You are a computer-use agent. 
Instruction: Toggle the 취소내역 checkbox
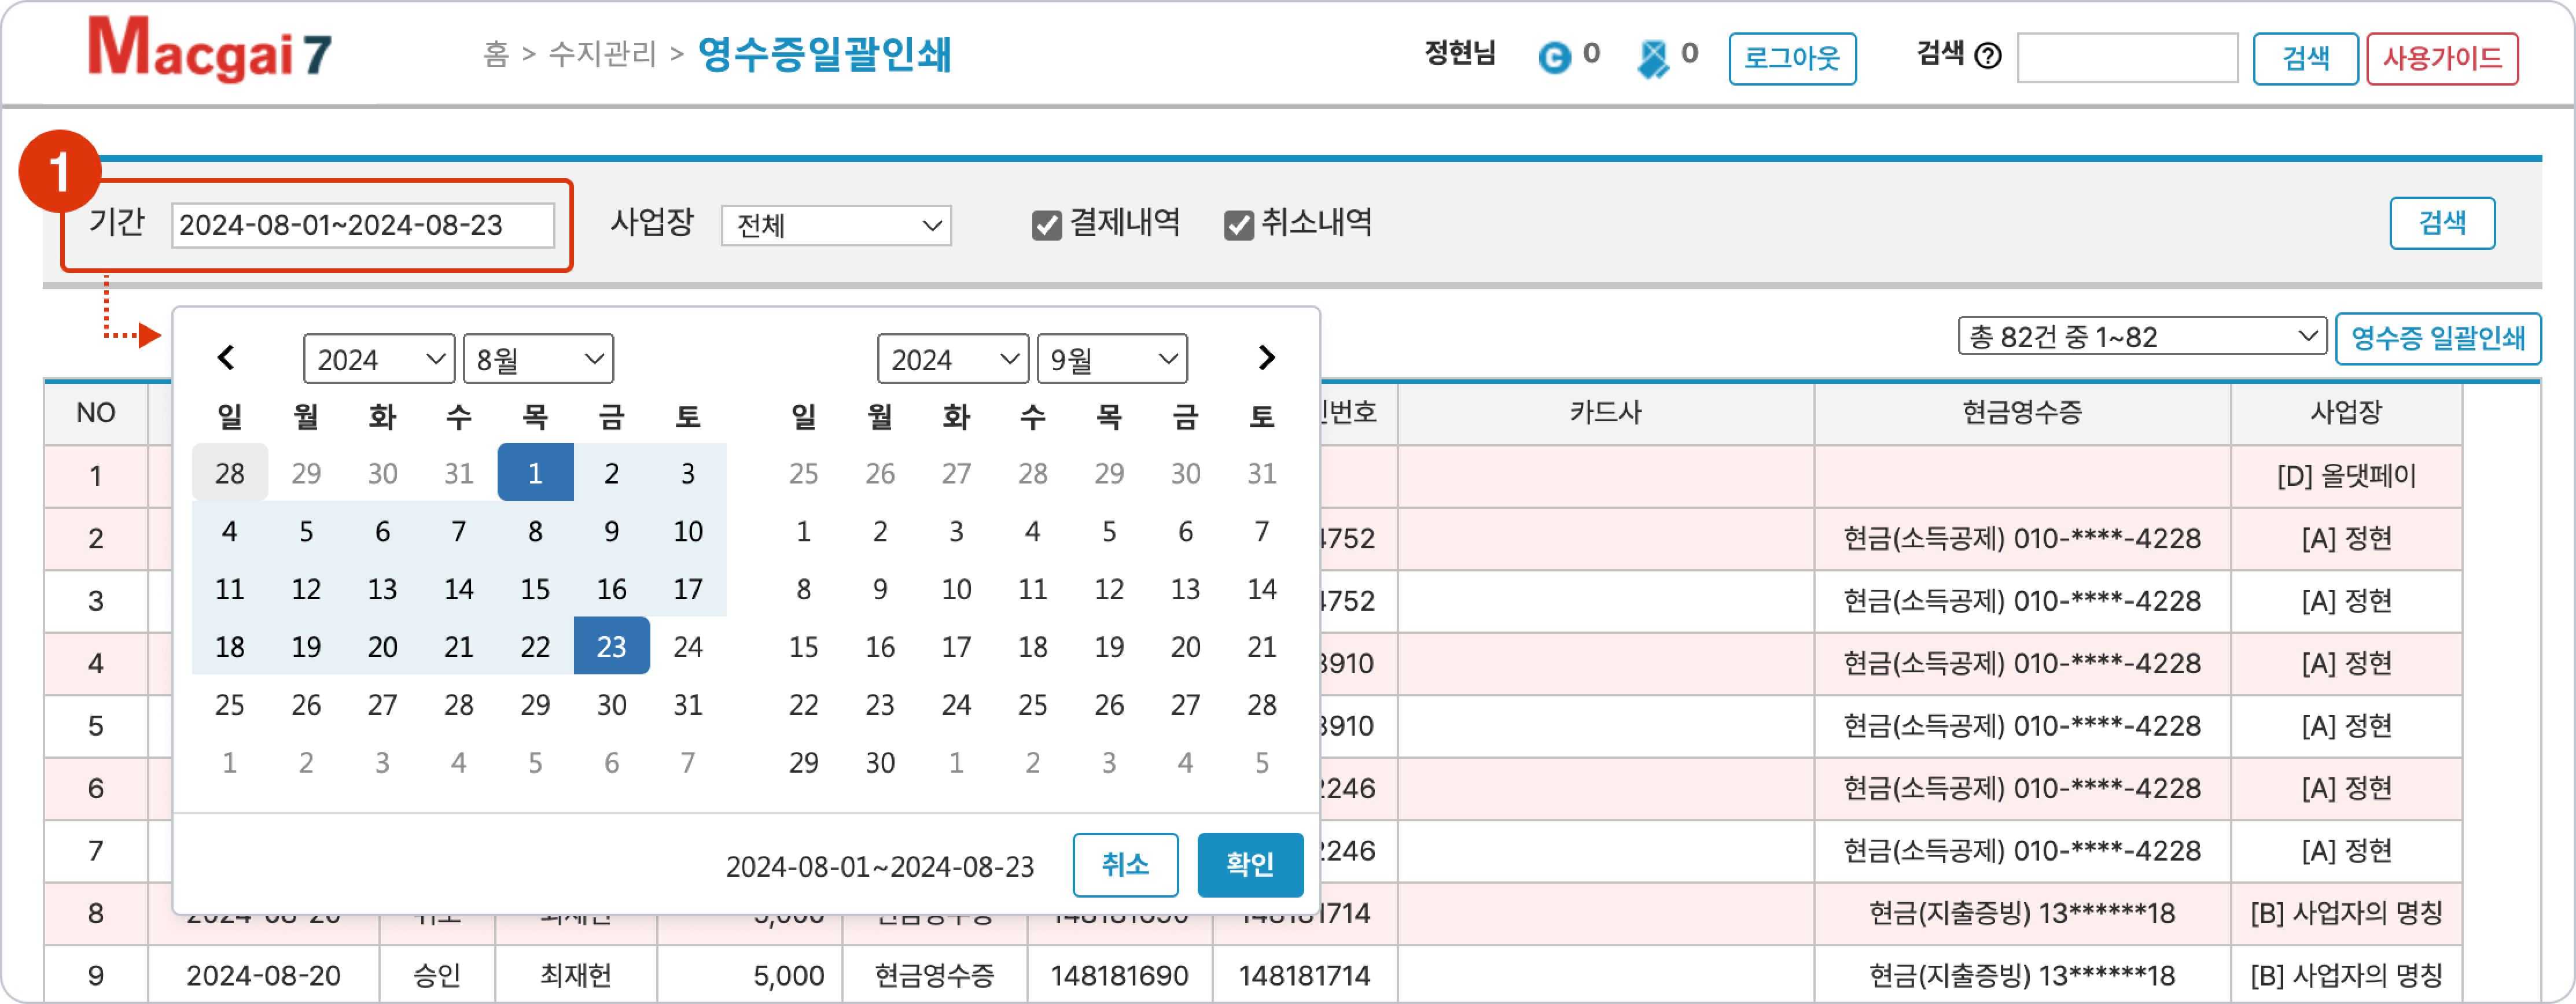(1238, 225)
